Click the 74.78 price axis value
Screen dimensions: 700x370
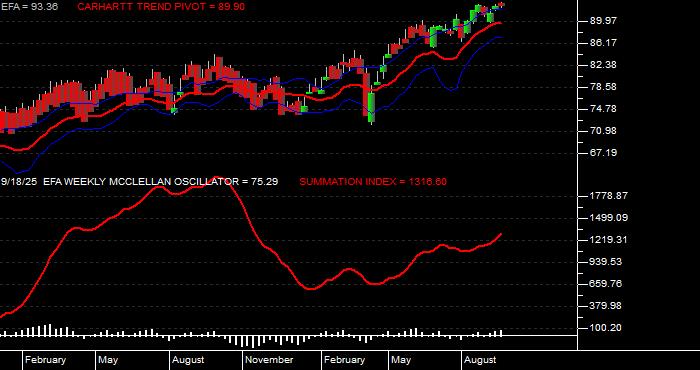[x=603, y=109]
